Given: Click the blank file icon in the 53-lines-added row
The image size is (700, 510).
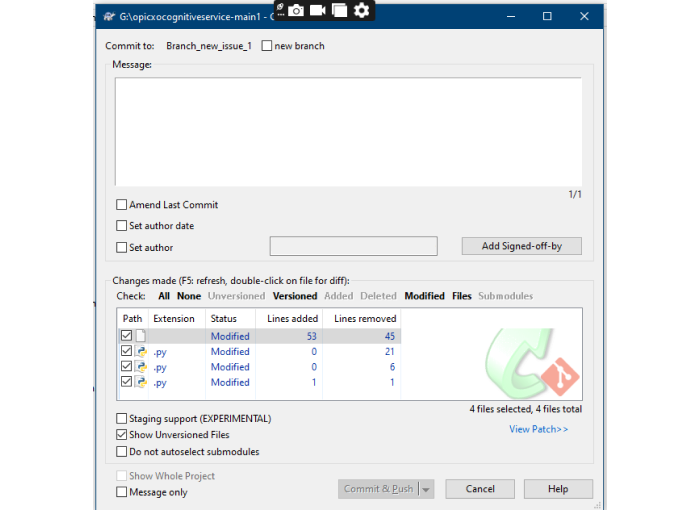Looking at the screenshot, I should pyautogui.click(x=141, y=335).
